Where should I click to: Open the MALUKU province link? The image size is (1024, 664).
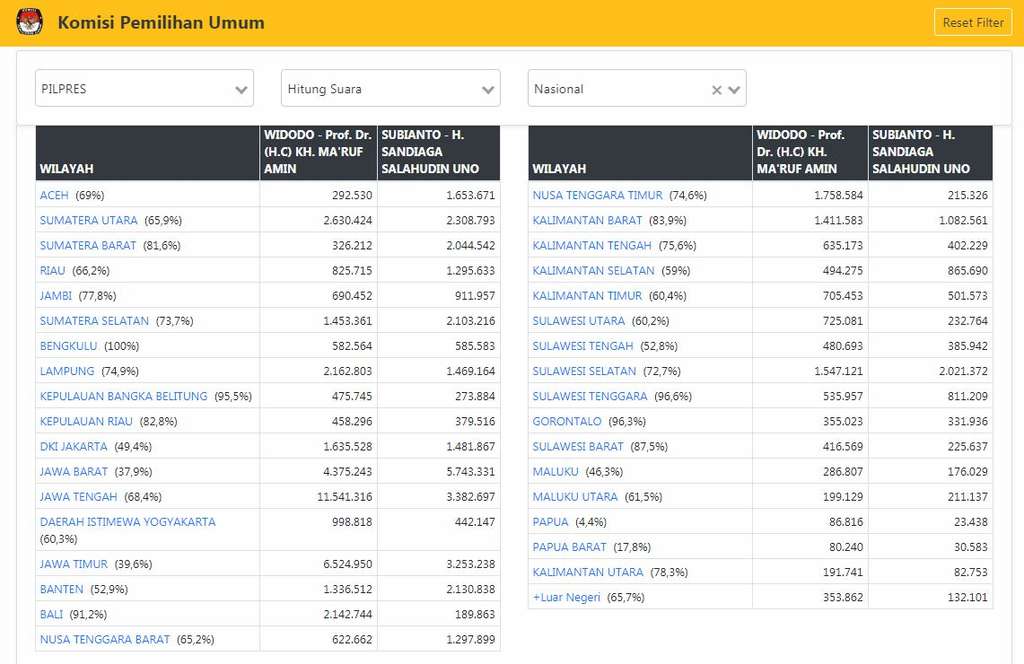[x=556, y=471]
